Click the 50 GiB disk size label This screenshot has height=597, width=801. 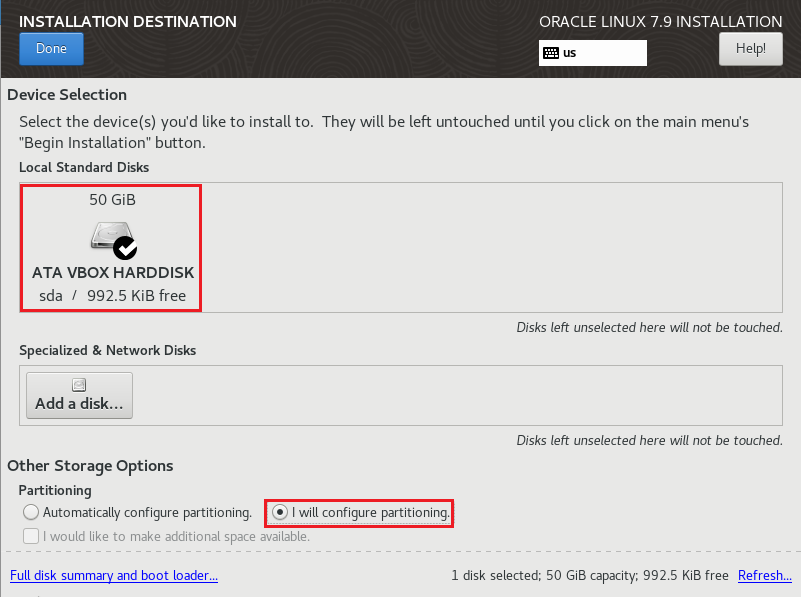pyautogui.click(x=112, y=200)
